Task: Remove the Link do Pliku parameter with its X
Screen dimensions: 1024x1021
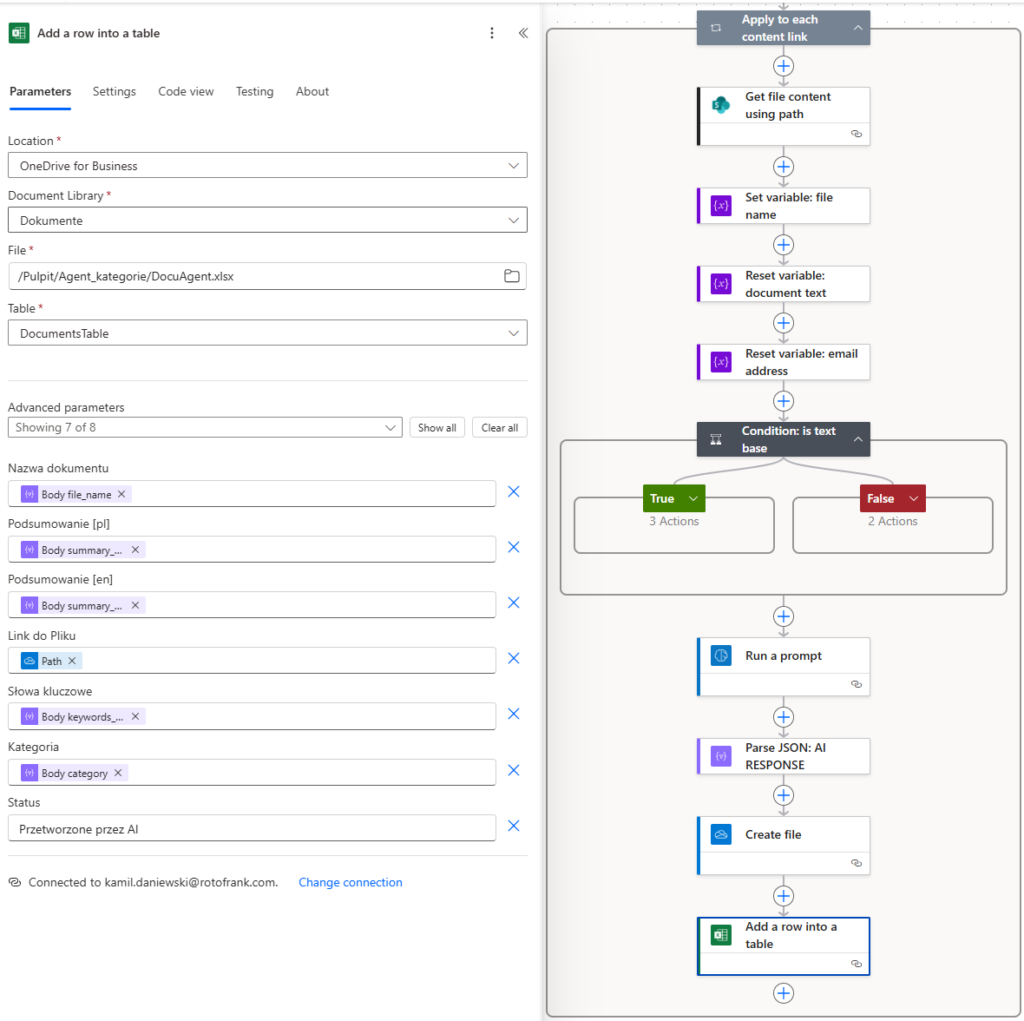Action: [514, 658]
